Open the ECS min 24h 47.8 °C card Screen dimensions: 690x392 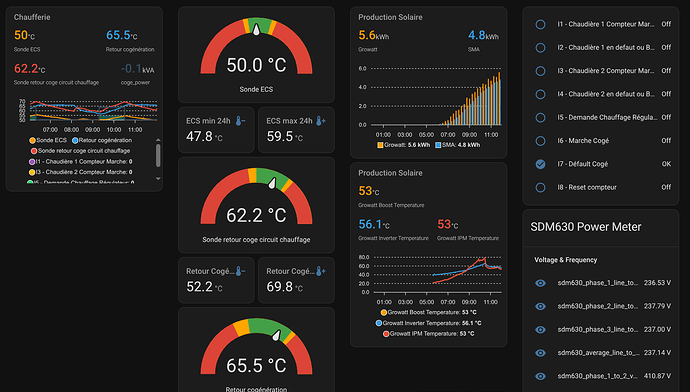[x=216, y=130]
